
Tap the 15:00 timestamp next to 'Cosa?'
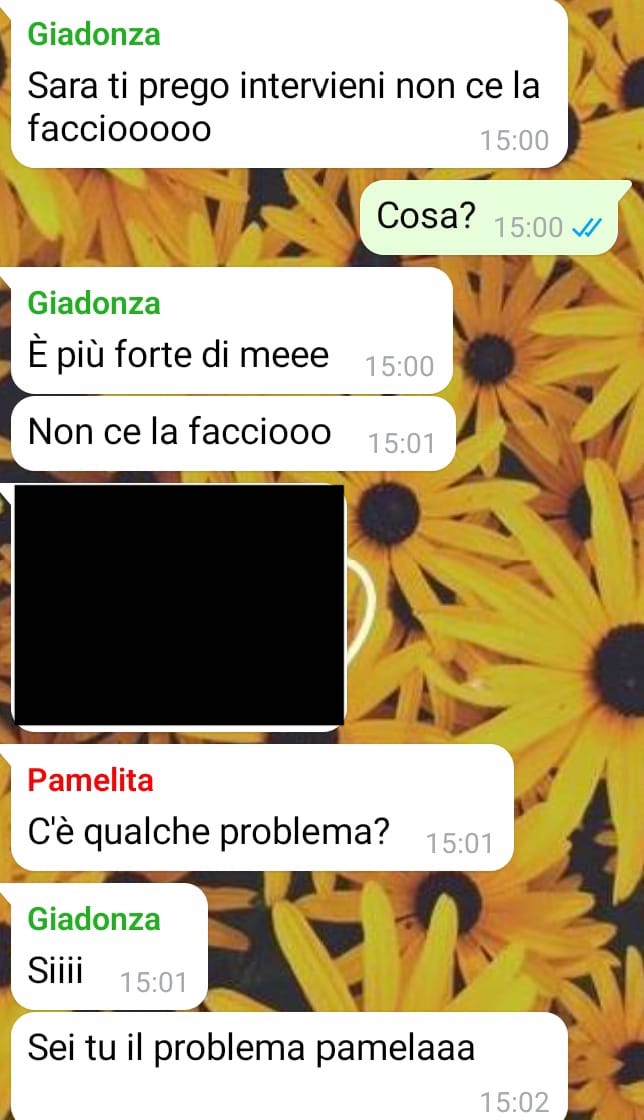[529, 228]
